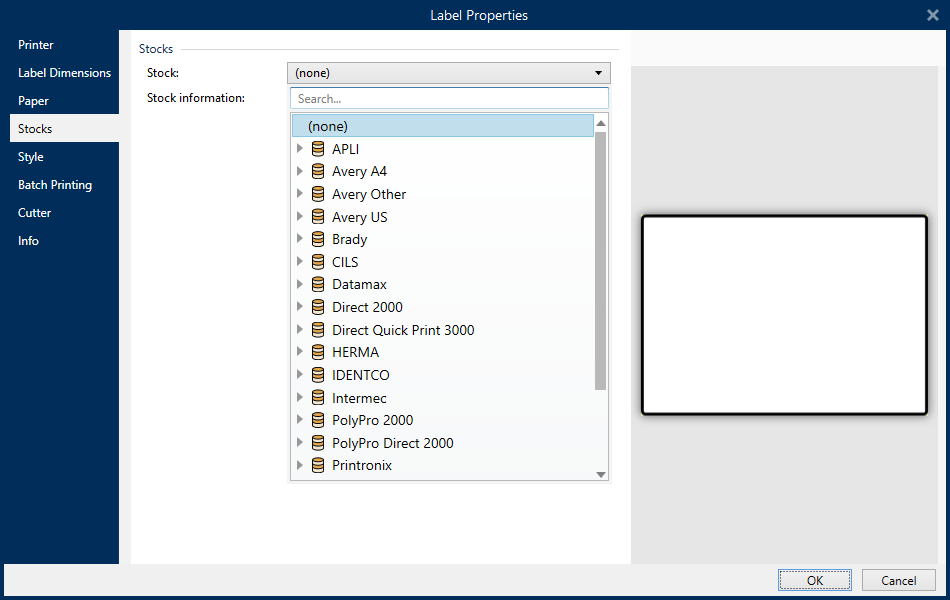Expand the IDENTCO tree node
This screenshot has width=950, height=600.
coord(300,375)
